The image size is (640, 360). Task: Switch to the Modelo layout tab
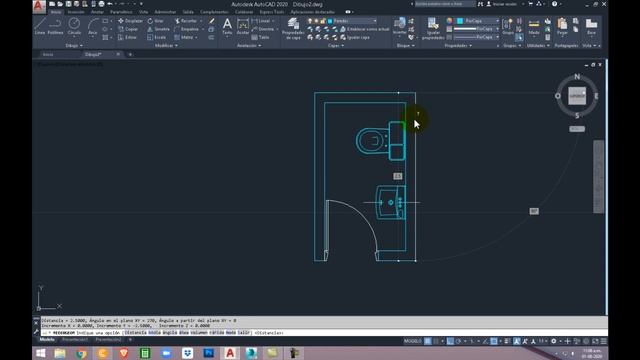(47, 340)
